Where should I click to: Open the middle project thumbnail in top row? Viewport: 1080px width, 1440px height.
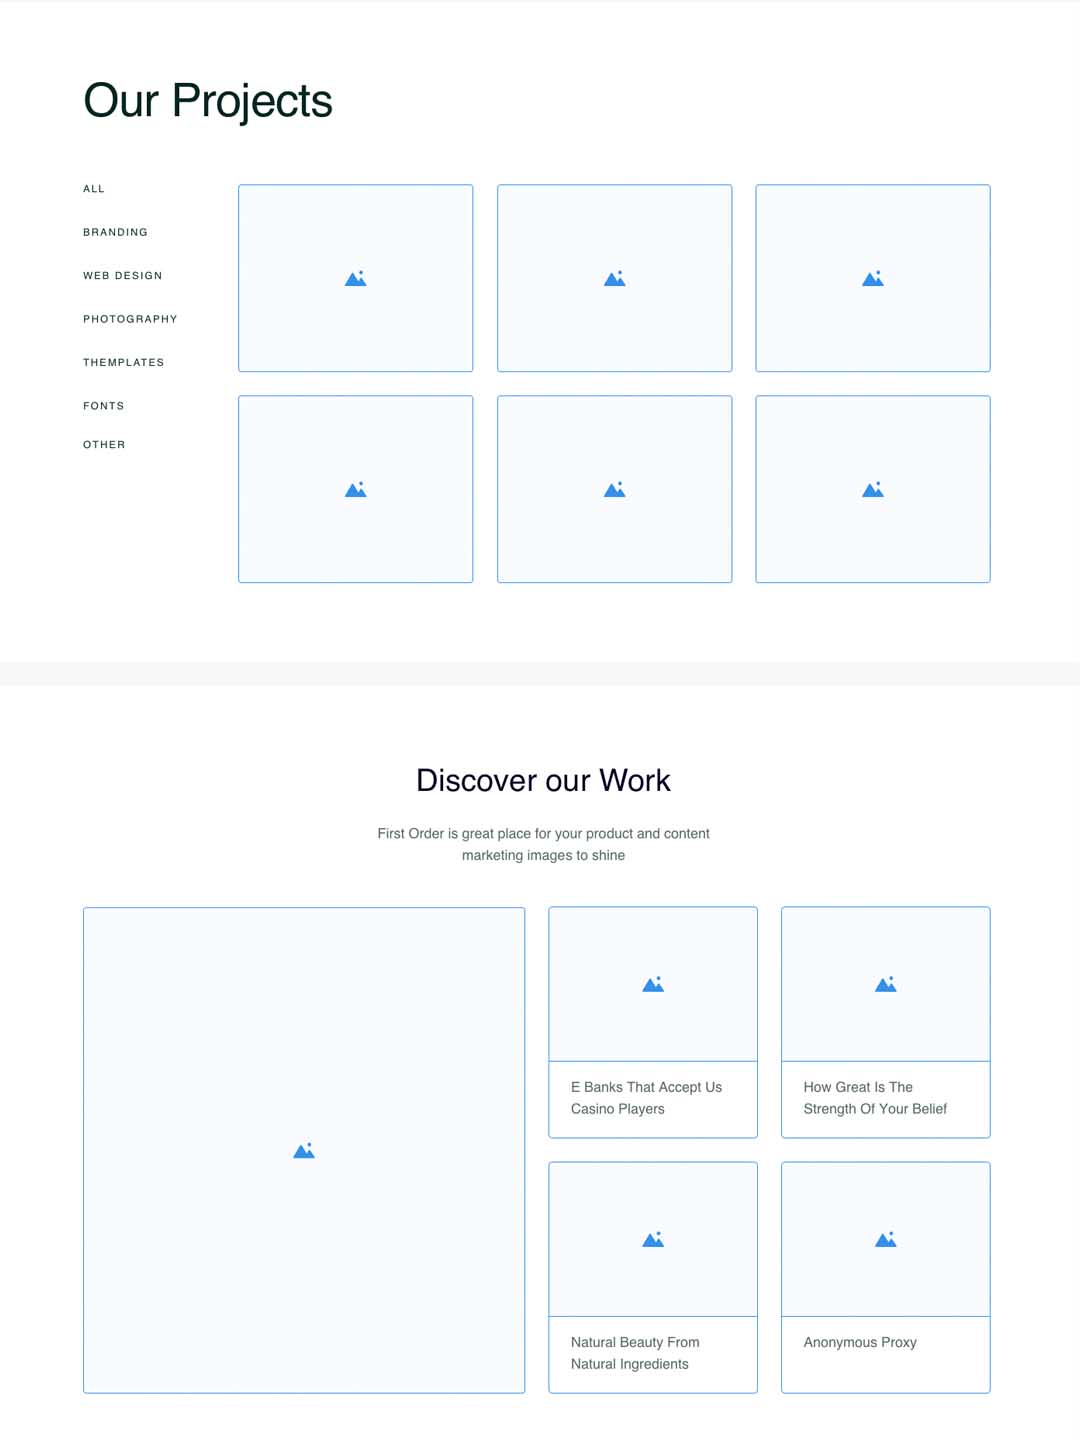tap(614, 278)
